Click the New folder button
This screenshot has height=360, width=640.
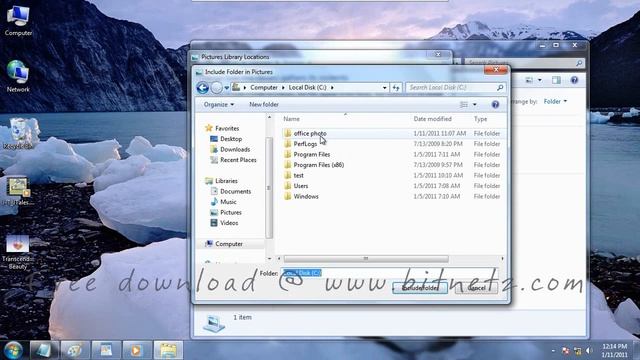(x=264, y=104)
